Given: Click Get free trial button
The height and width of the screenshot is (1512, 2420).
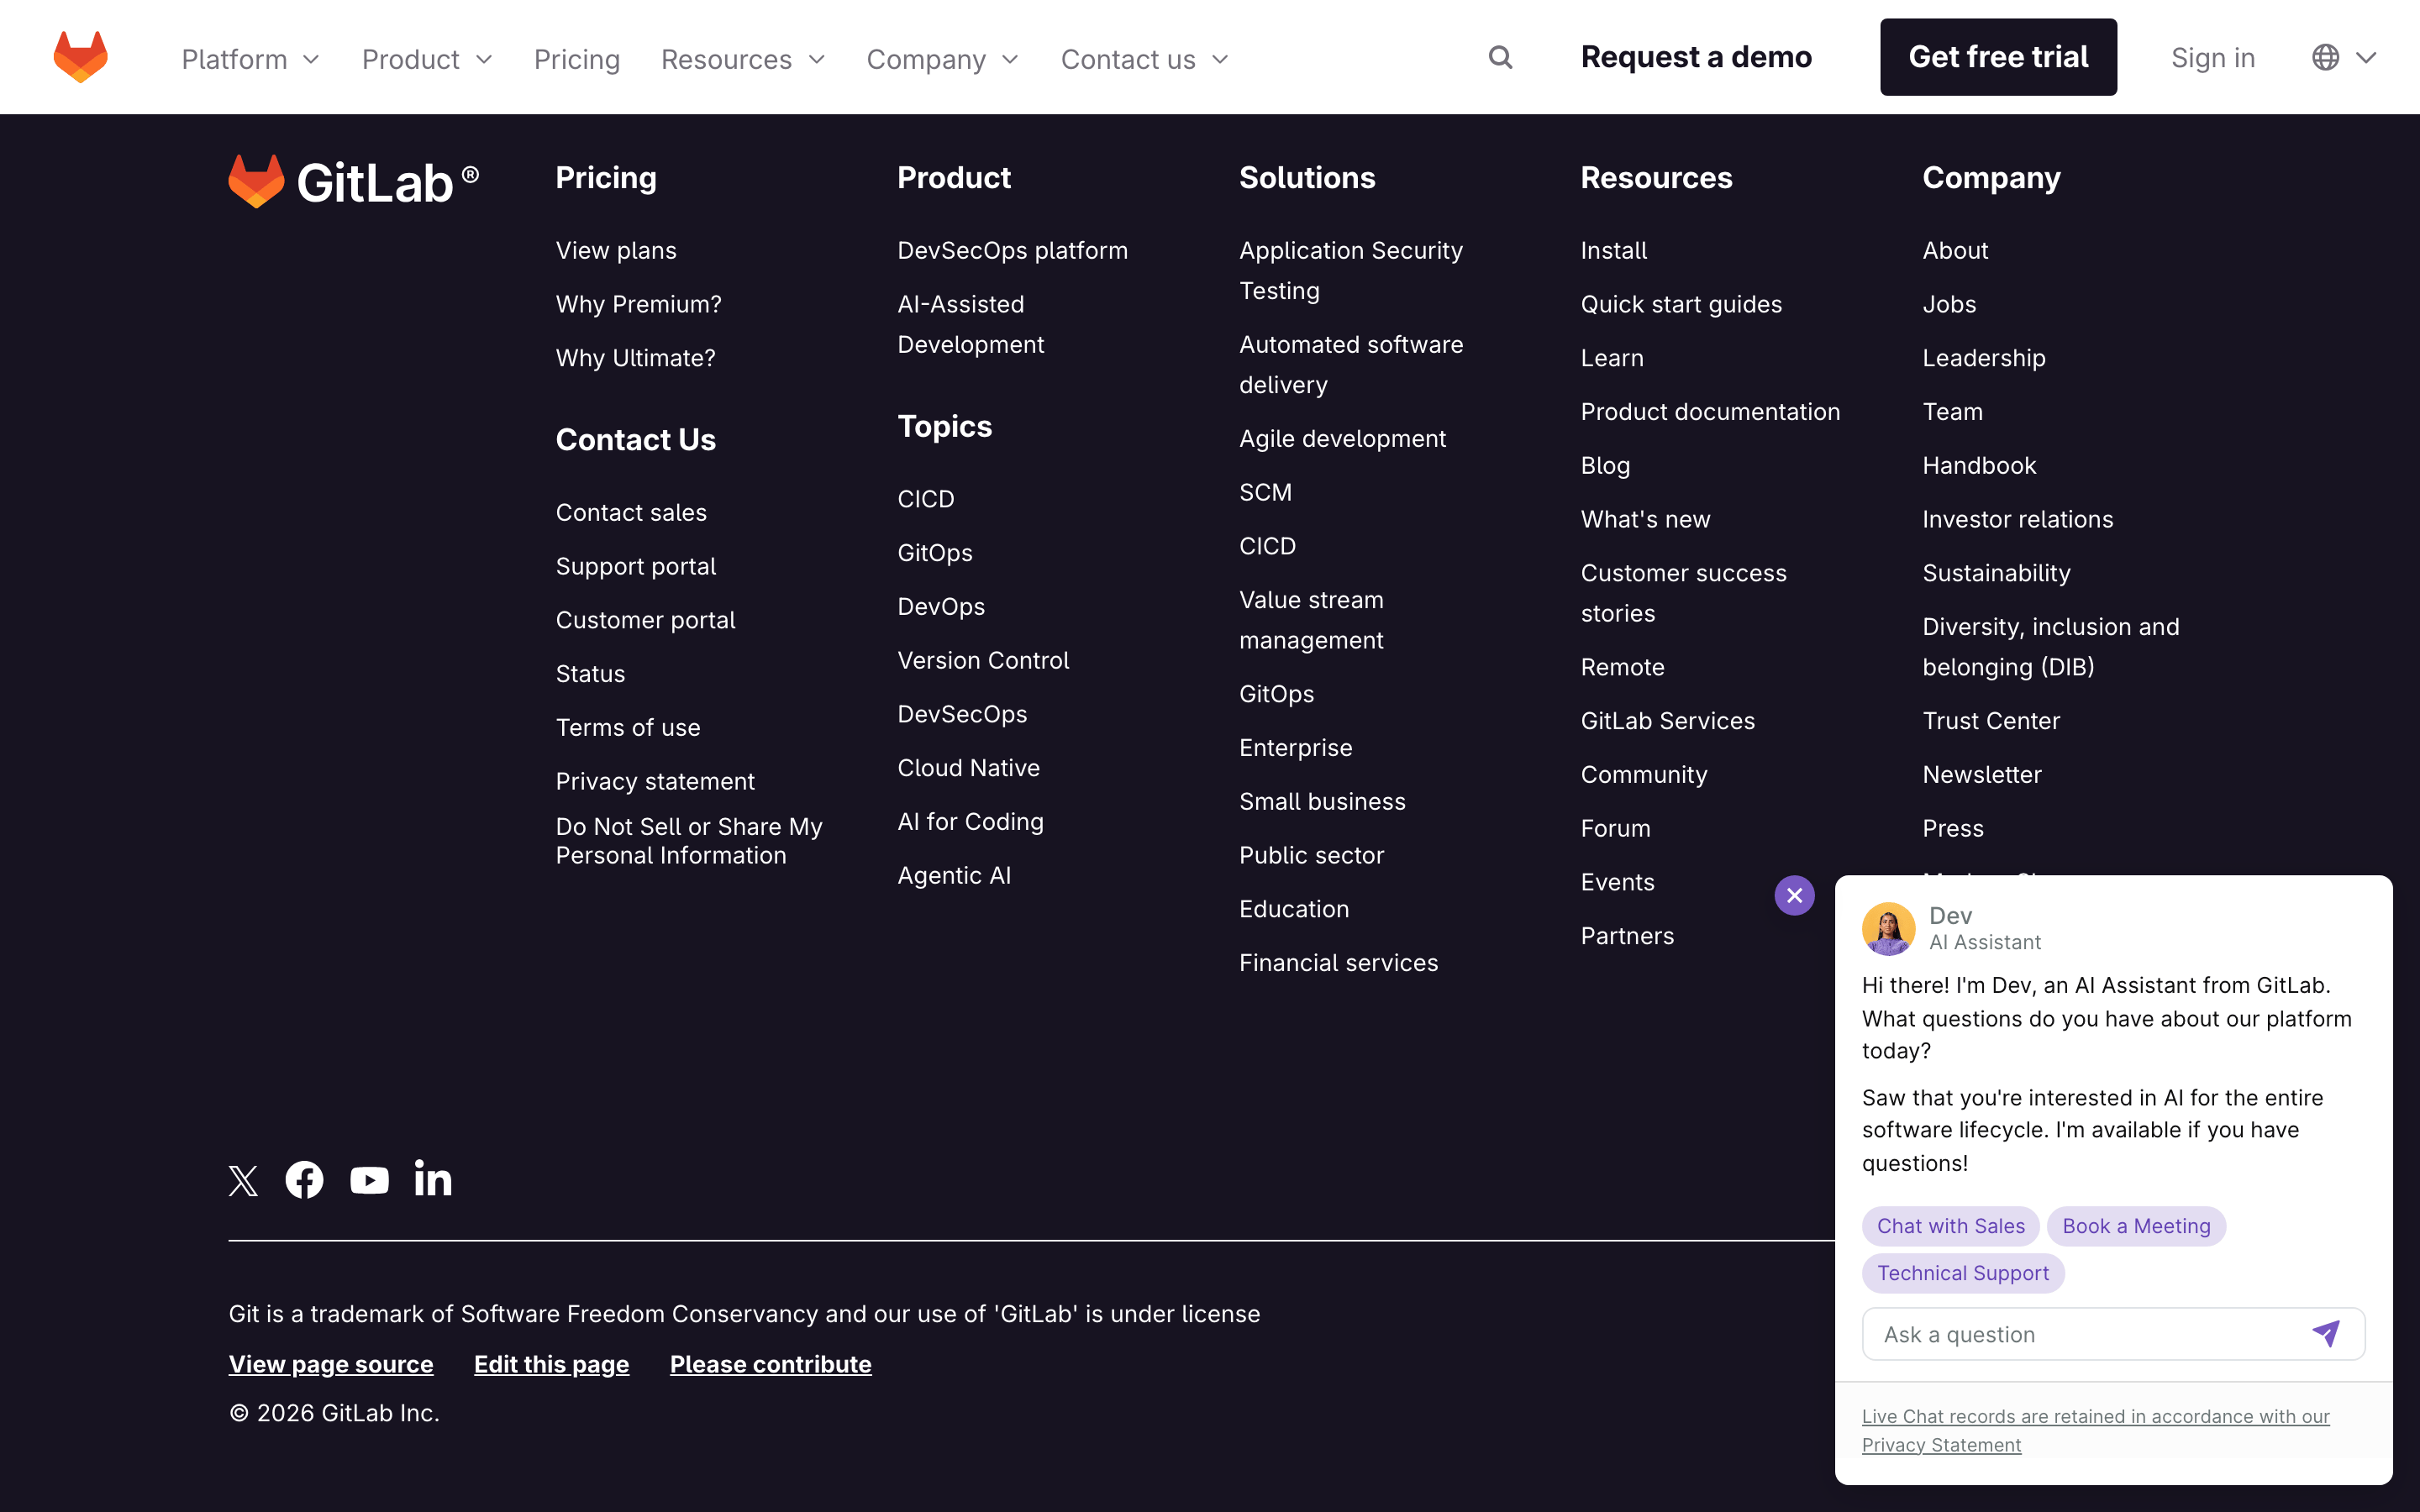Looking at the screenshot, I should tap(1998, 57).
